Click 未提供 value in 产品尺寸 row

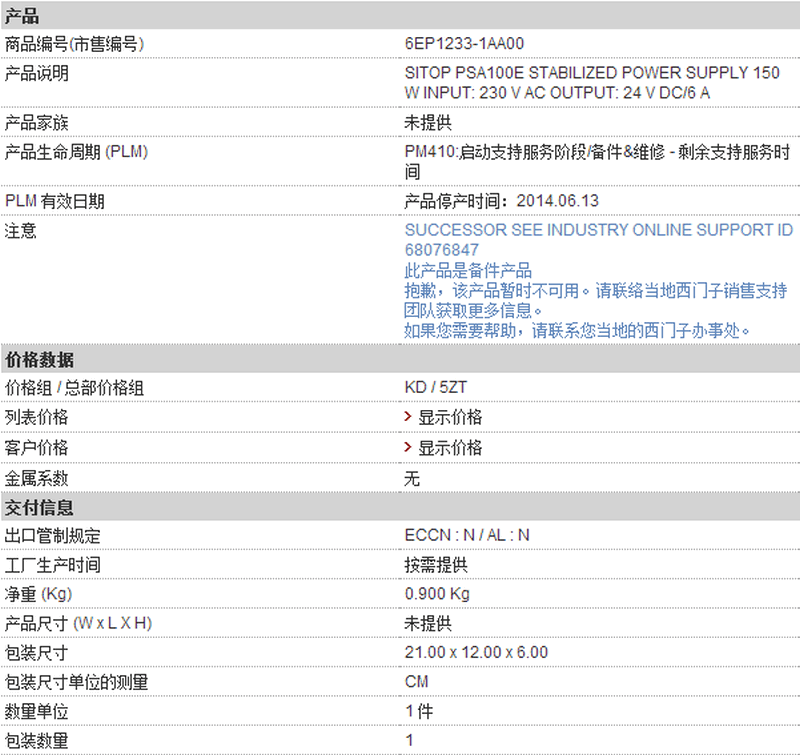[x=428, y=623]
